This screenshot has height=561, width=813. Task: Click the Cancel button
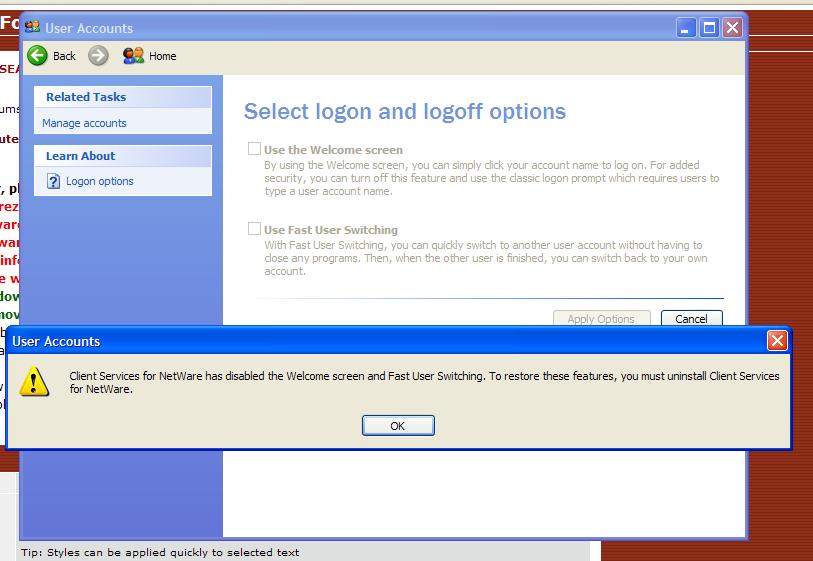(x=691, y=318)
